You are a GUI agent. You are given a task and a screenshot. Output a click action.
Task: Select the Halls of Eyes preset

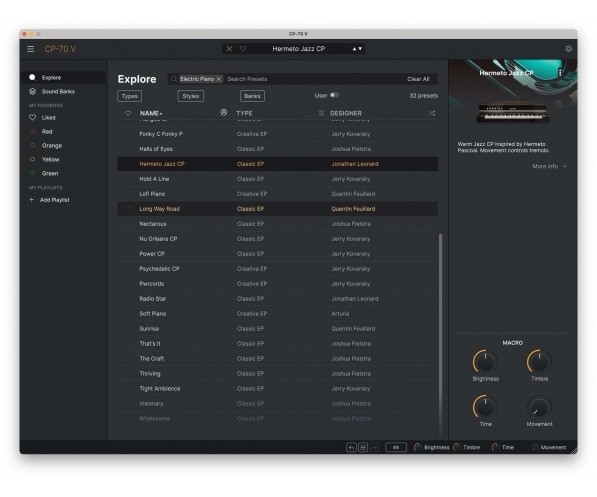point(278,149)
